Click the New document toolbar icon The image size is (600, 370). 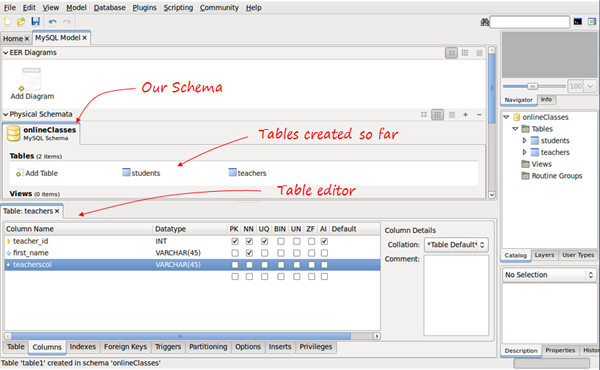click(x=7, y=22)
